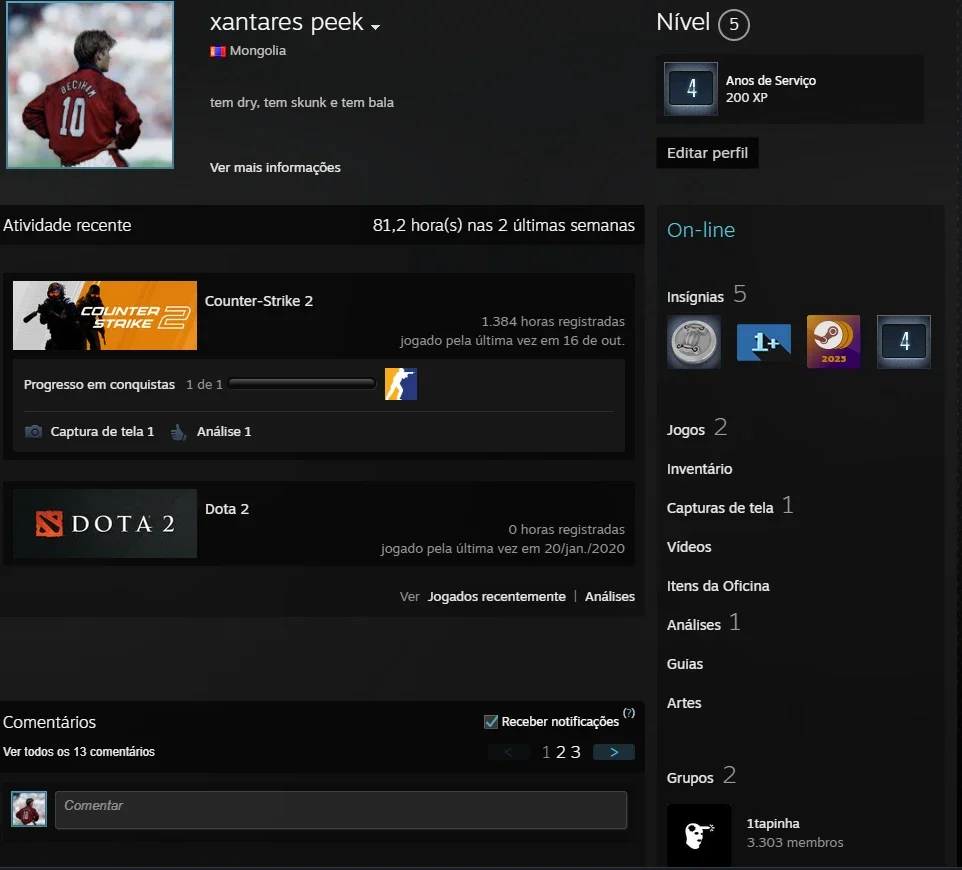Select comments page 2
The width and height of the screenshot is (962, 870).
[561, 752]
